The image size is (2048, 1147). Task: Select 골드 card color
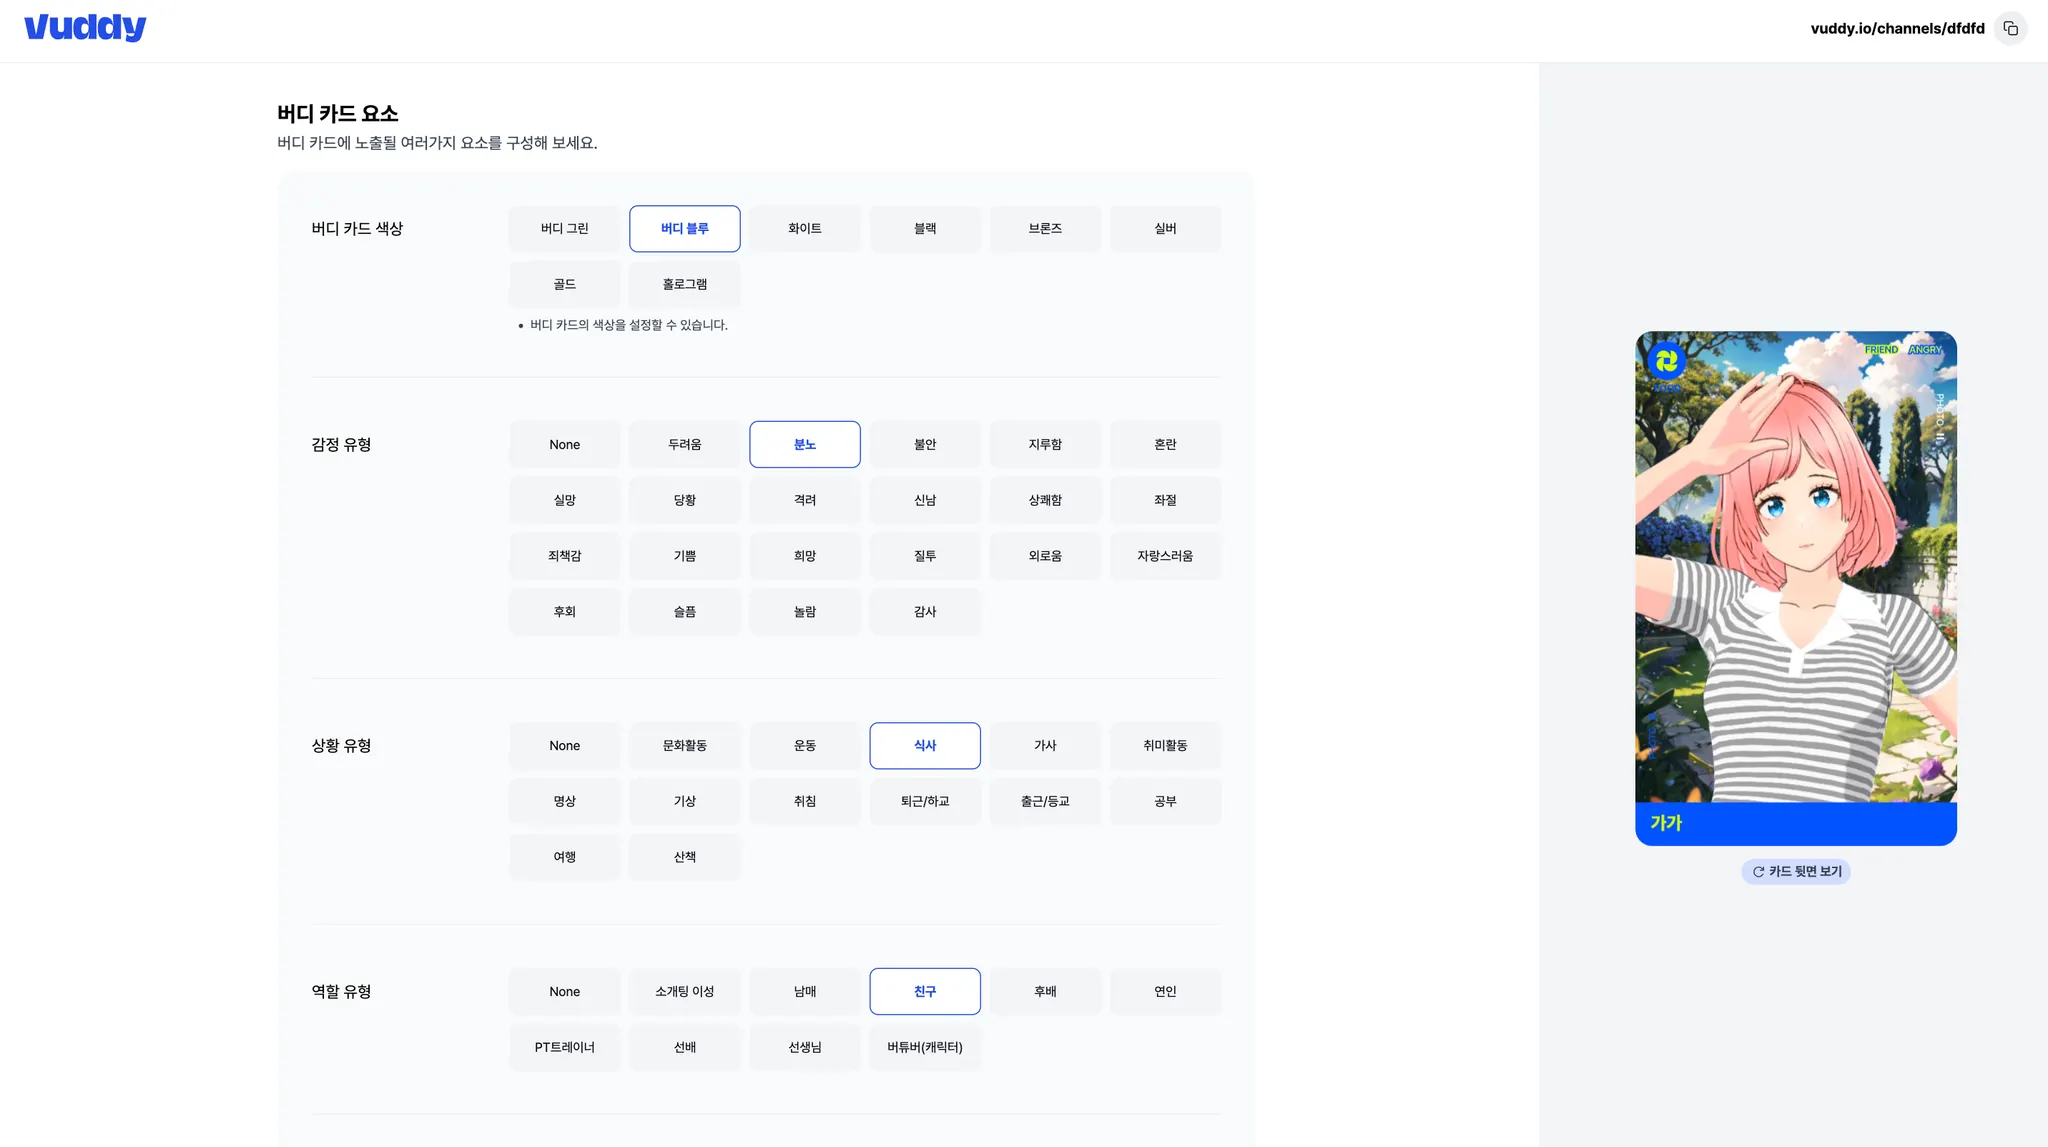pyautogui.click(x=564, y=285)
